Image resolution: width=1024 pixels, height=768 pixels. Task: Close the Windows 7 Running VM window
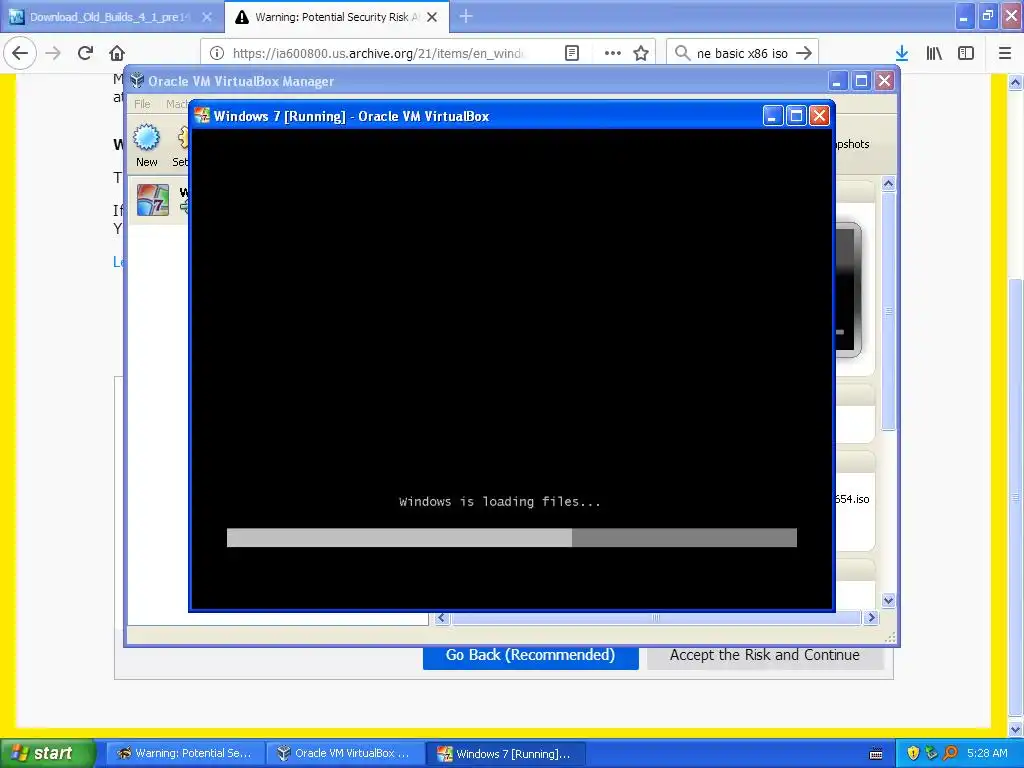pos(820,116)
